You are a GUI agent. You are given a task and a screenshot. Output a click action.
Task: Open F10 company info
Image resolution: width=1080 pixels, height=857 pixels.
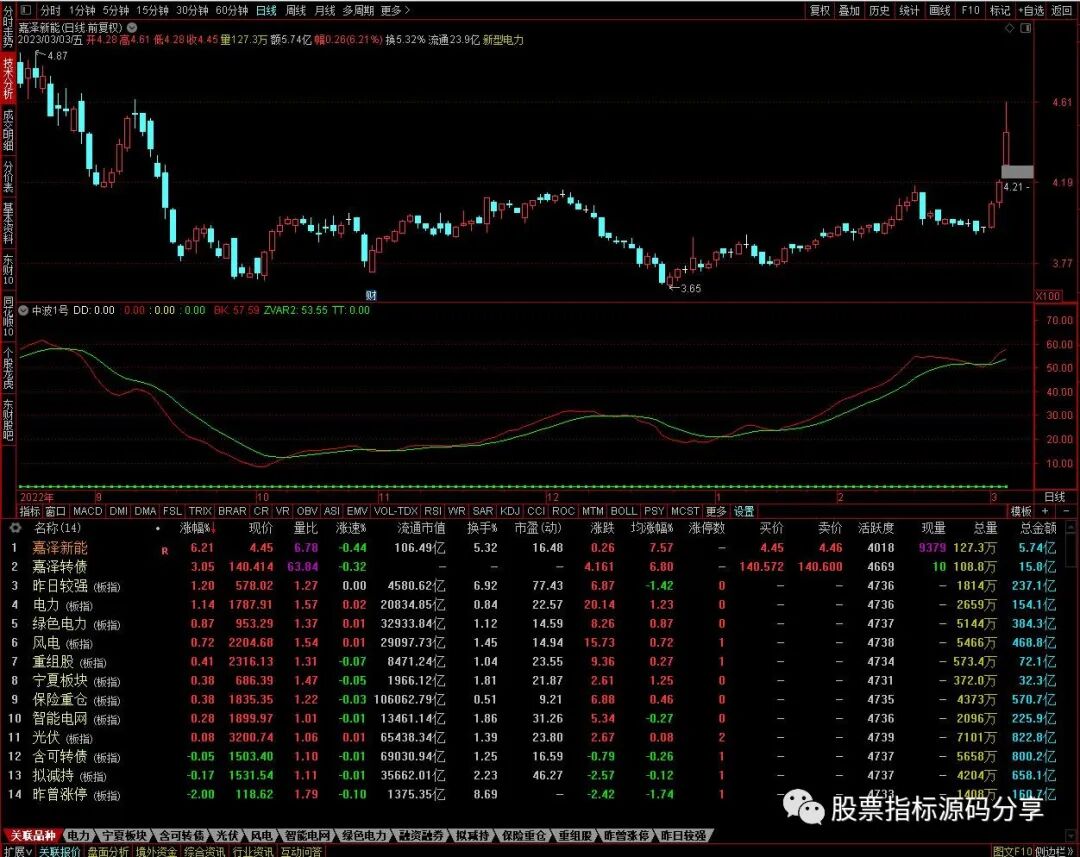[970, 10]
